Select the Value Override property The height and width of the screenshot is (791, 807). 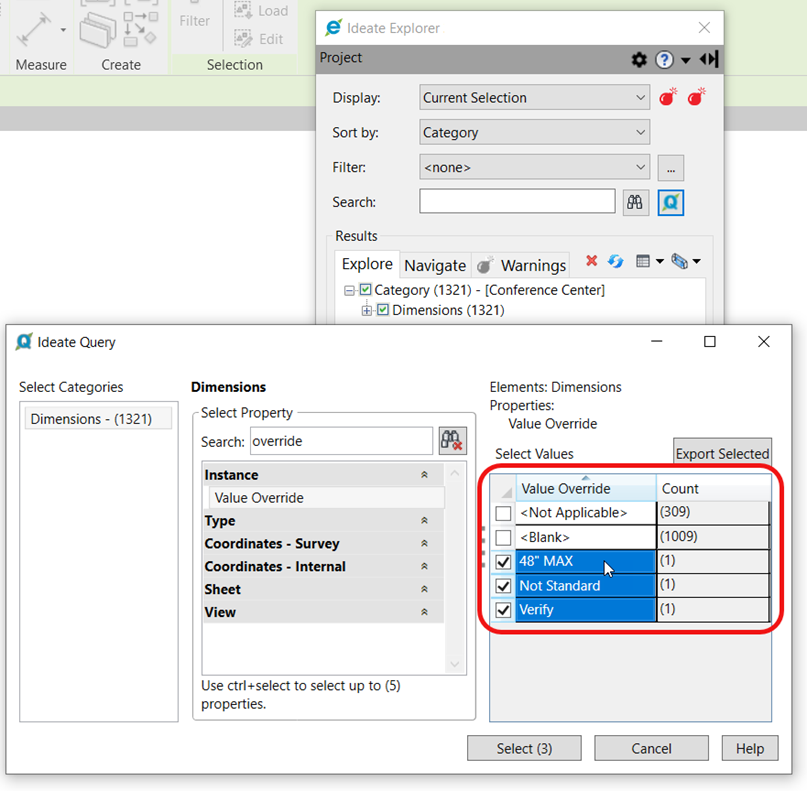coord(327,498)
